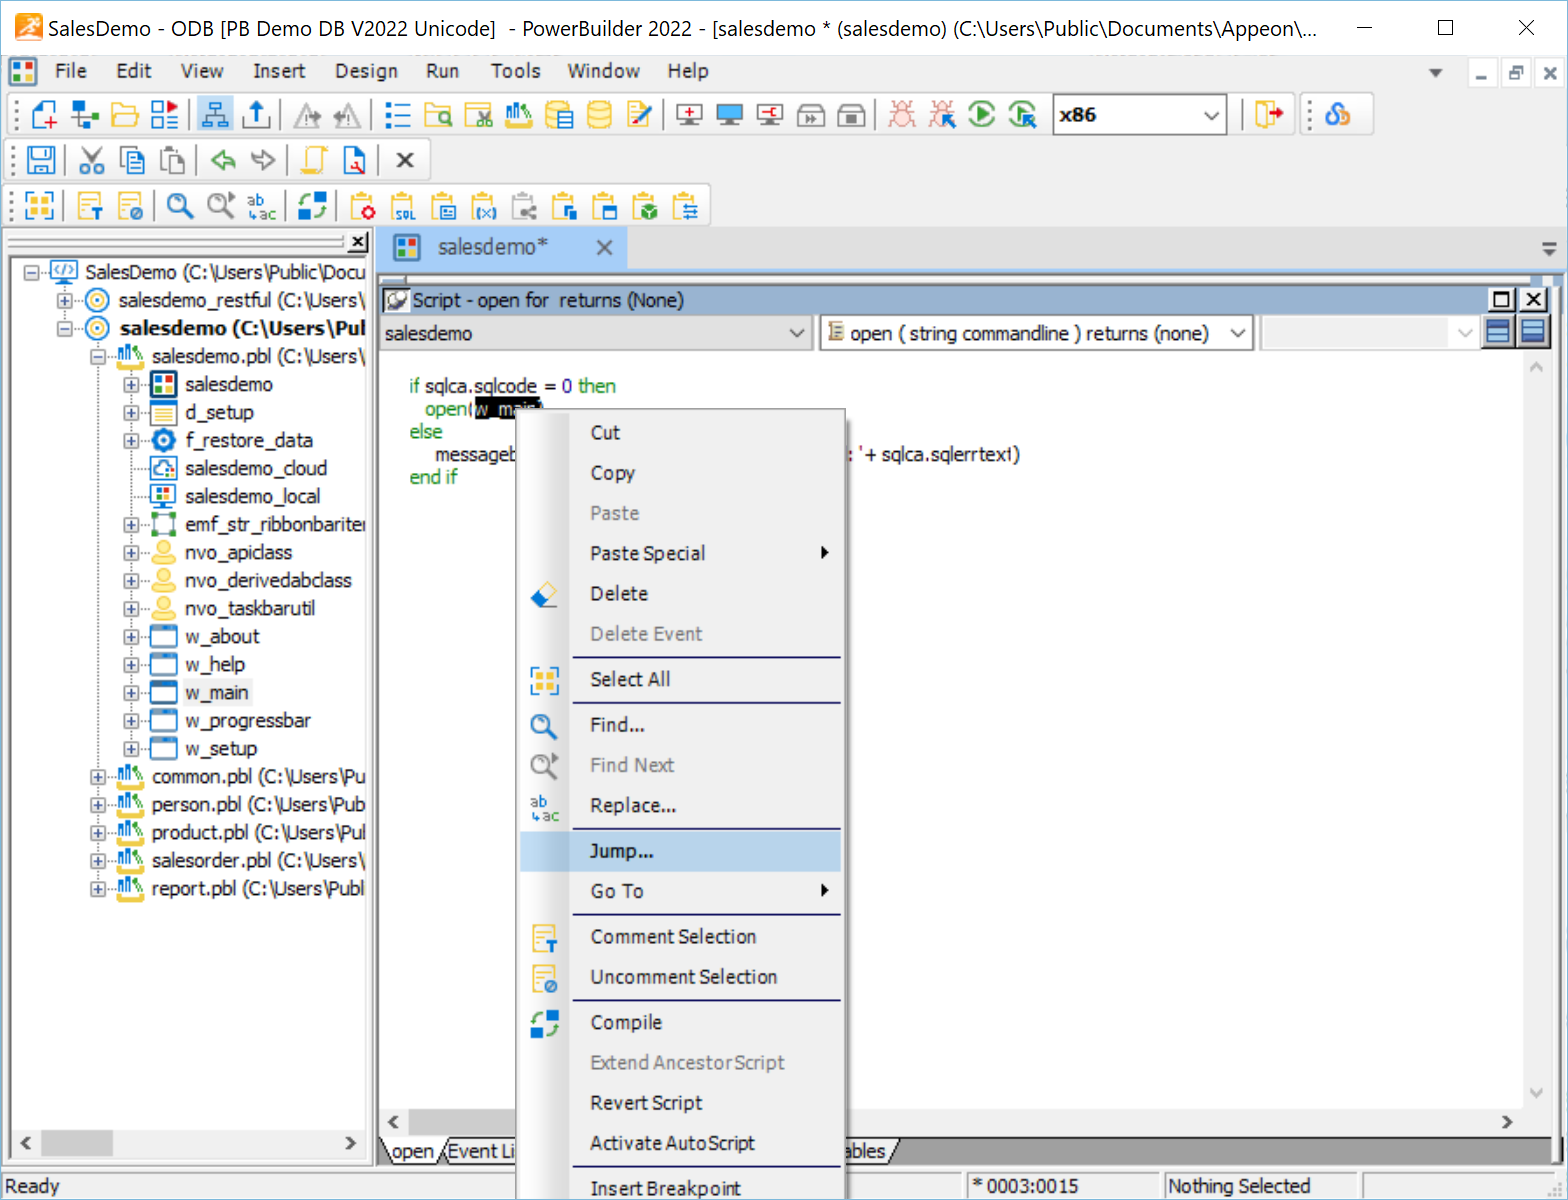Switch to the salesdemo* document tab

pos(493,247)
